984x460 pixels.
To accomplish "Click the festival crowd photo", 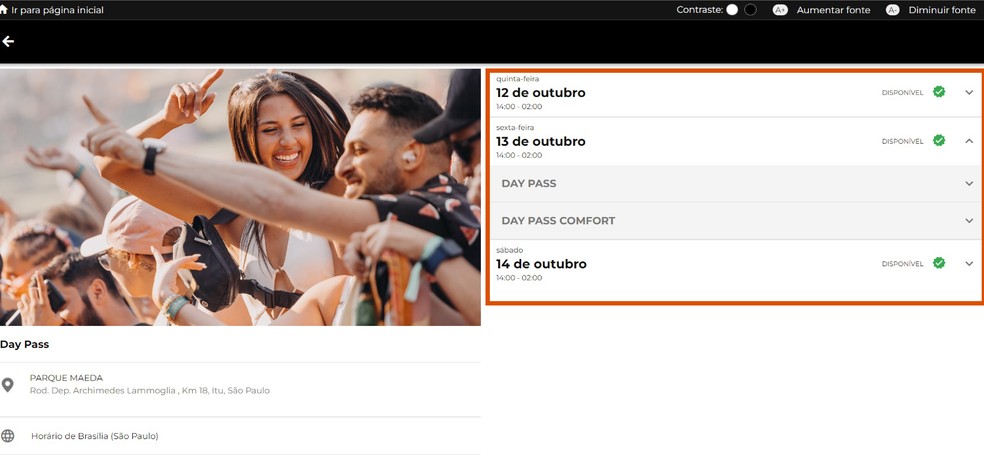I will (240, 197).
